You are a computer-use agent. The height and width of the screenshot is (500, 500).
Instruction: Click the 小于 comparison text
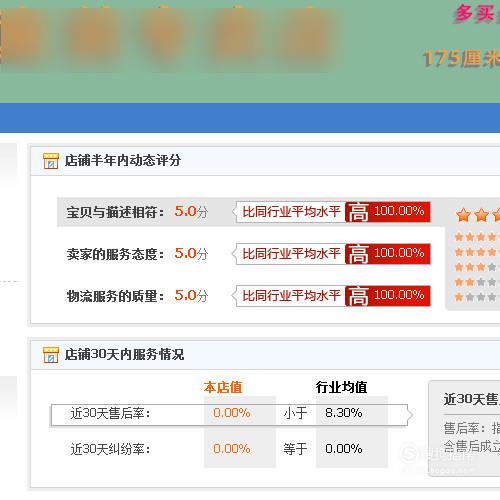(x=295, y=413)
